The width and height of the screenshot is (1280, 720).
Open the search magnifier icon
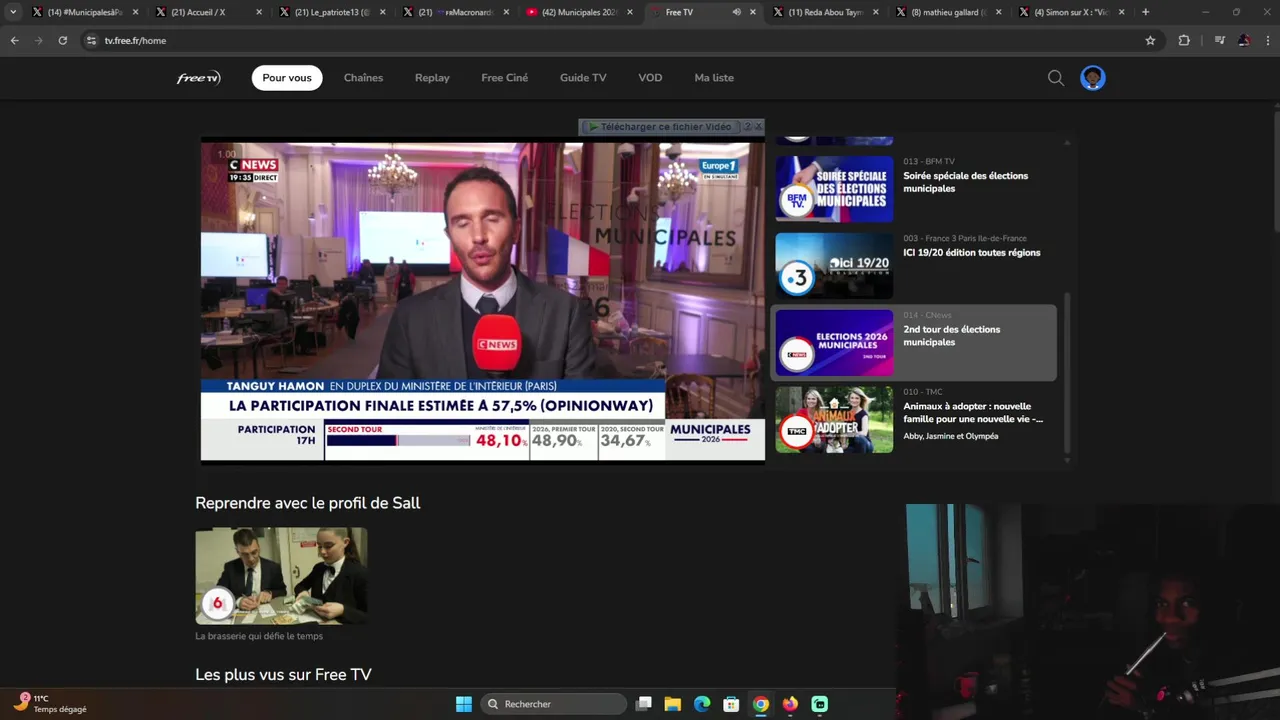coord(1056,78)
